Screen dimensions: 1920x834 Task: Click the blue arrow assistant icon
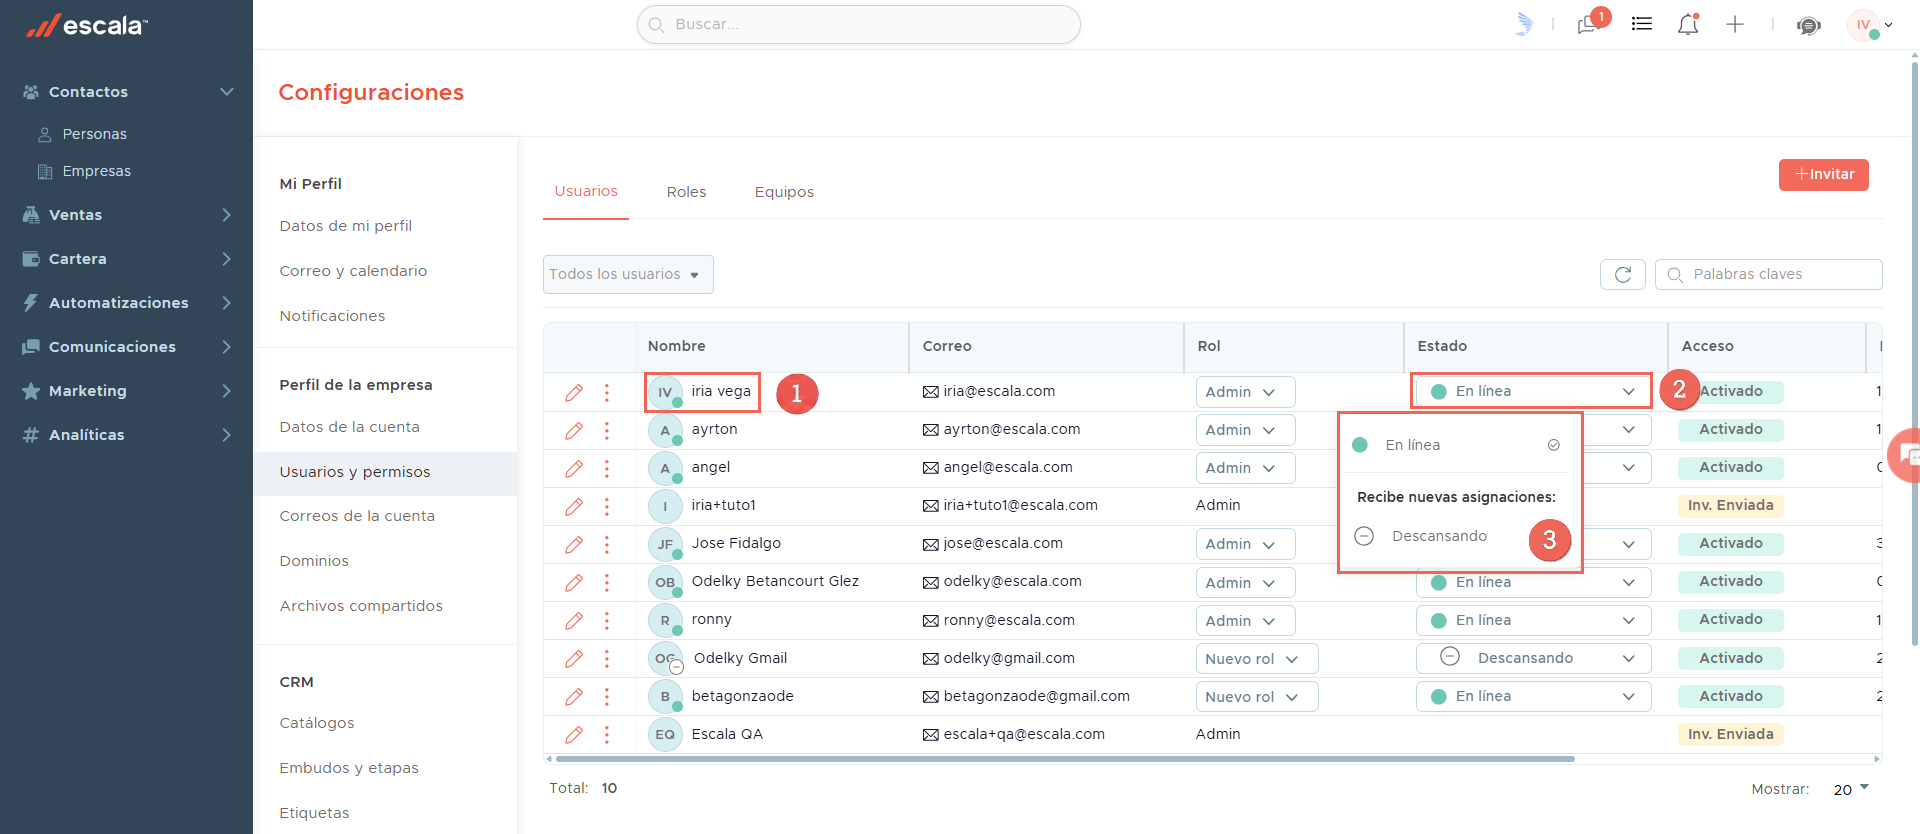[x=1523, y=24]
